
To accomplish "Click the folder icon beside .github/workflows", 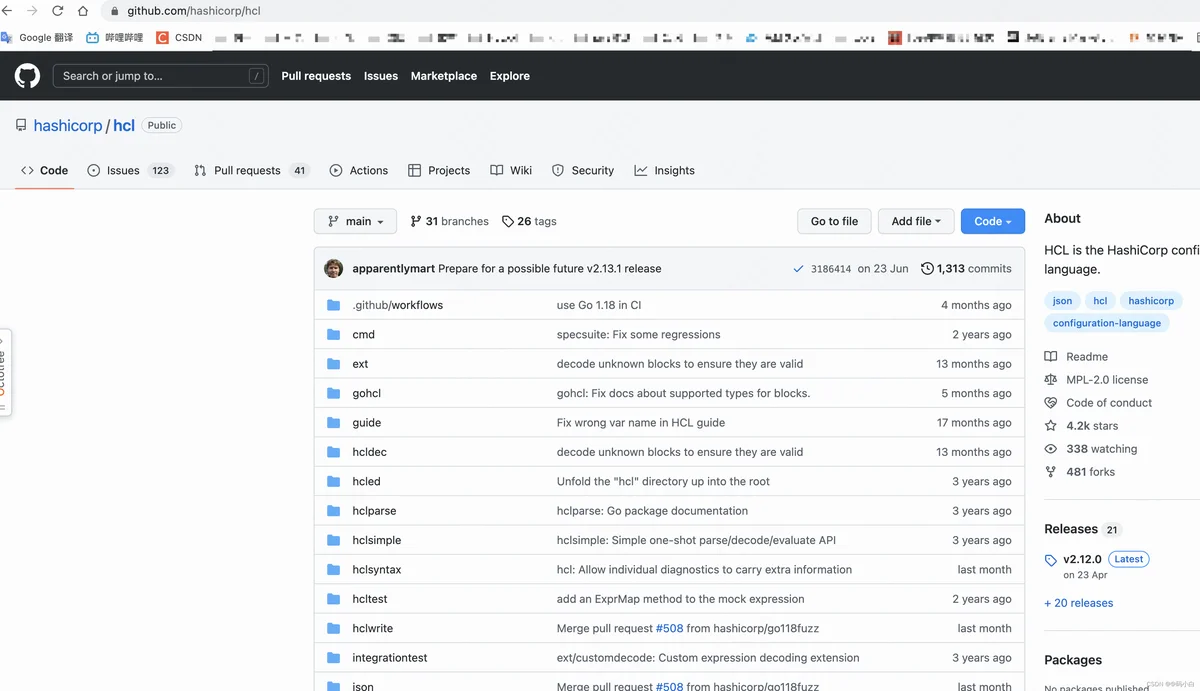I will [334, 305].
